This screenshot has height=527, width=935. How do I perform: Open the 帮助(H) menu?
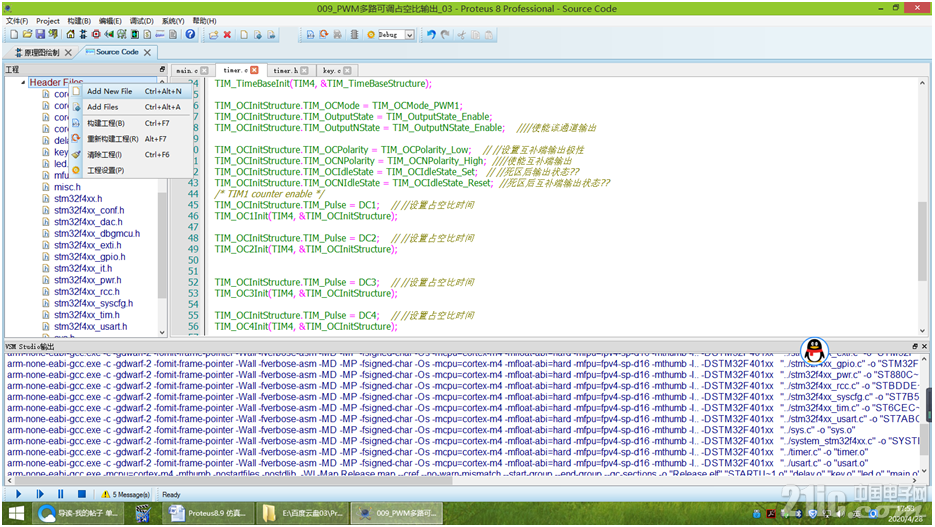pos(205,21)
